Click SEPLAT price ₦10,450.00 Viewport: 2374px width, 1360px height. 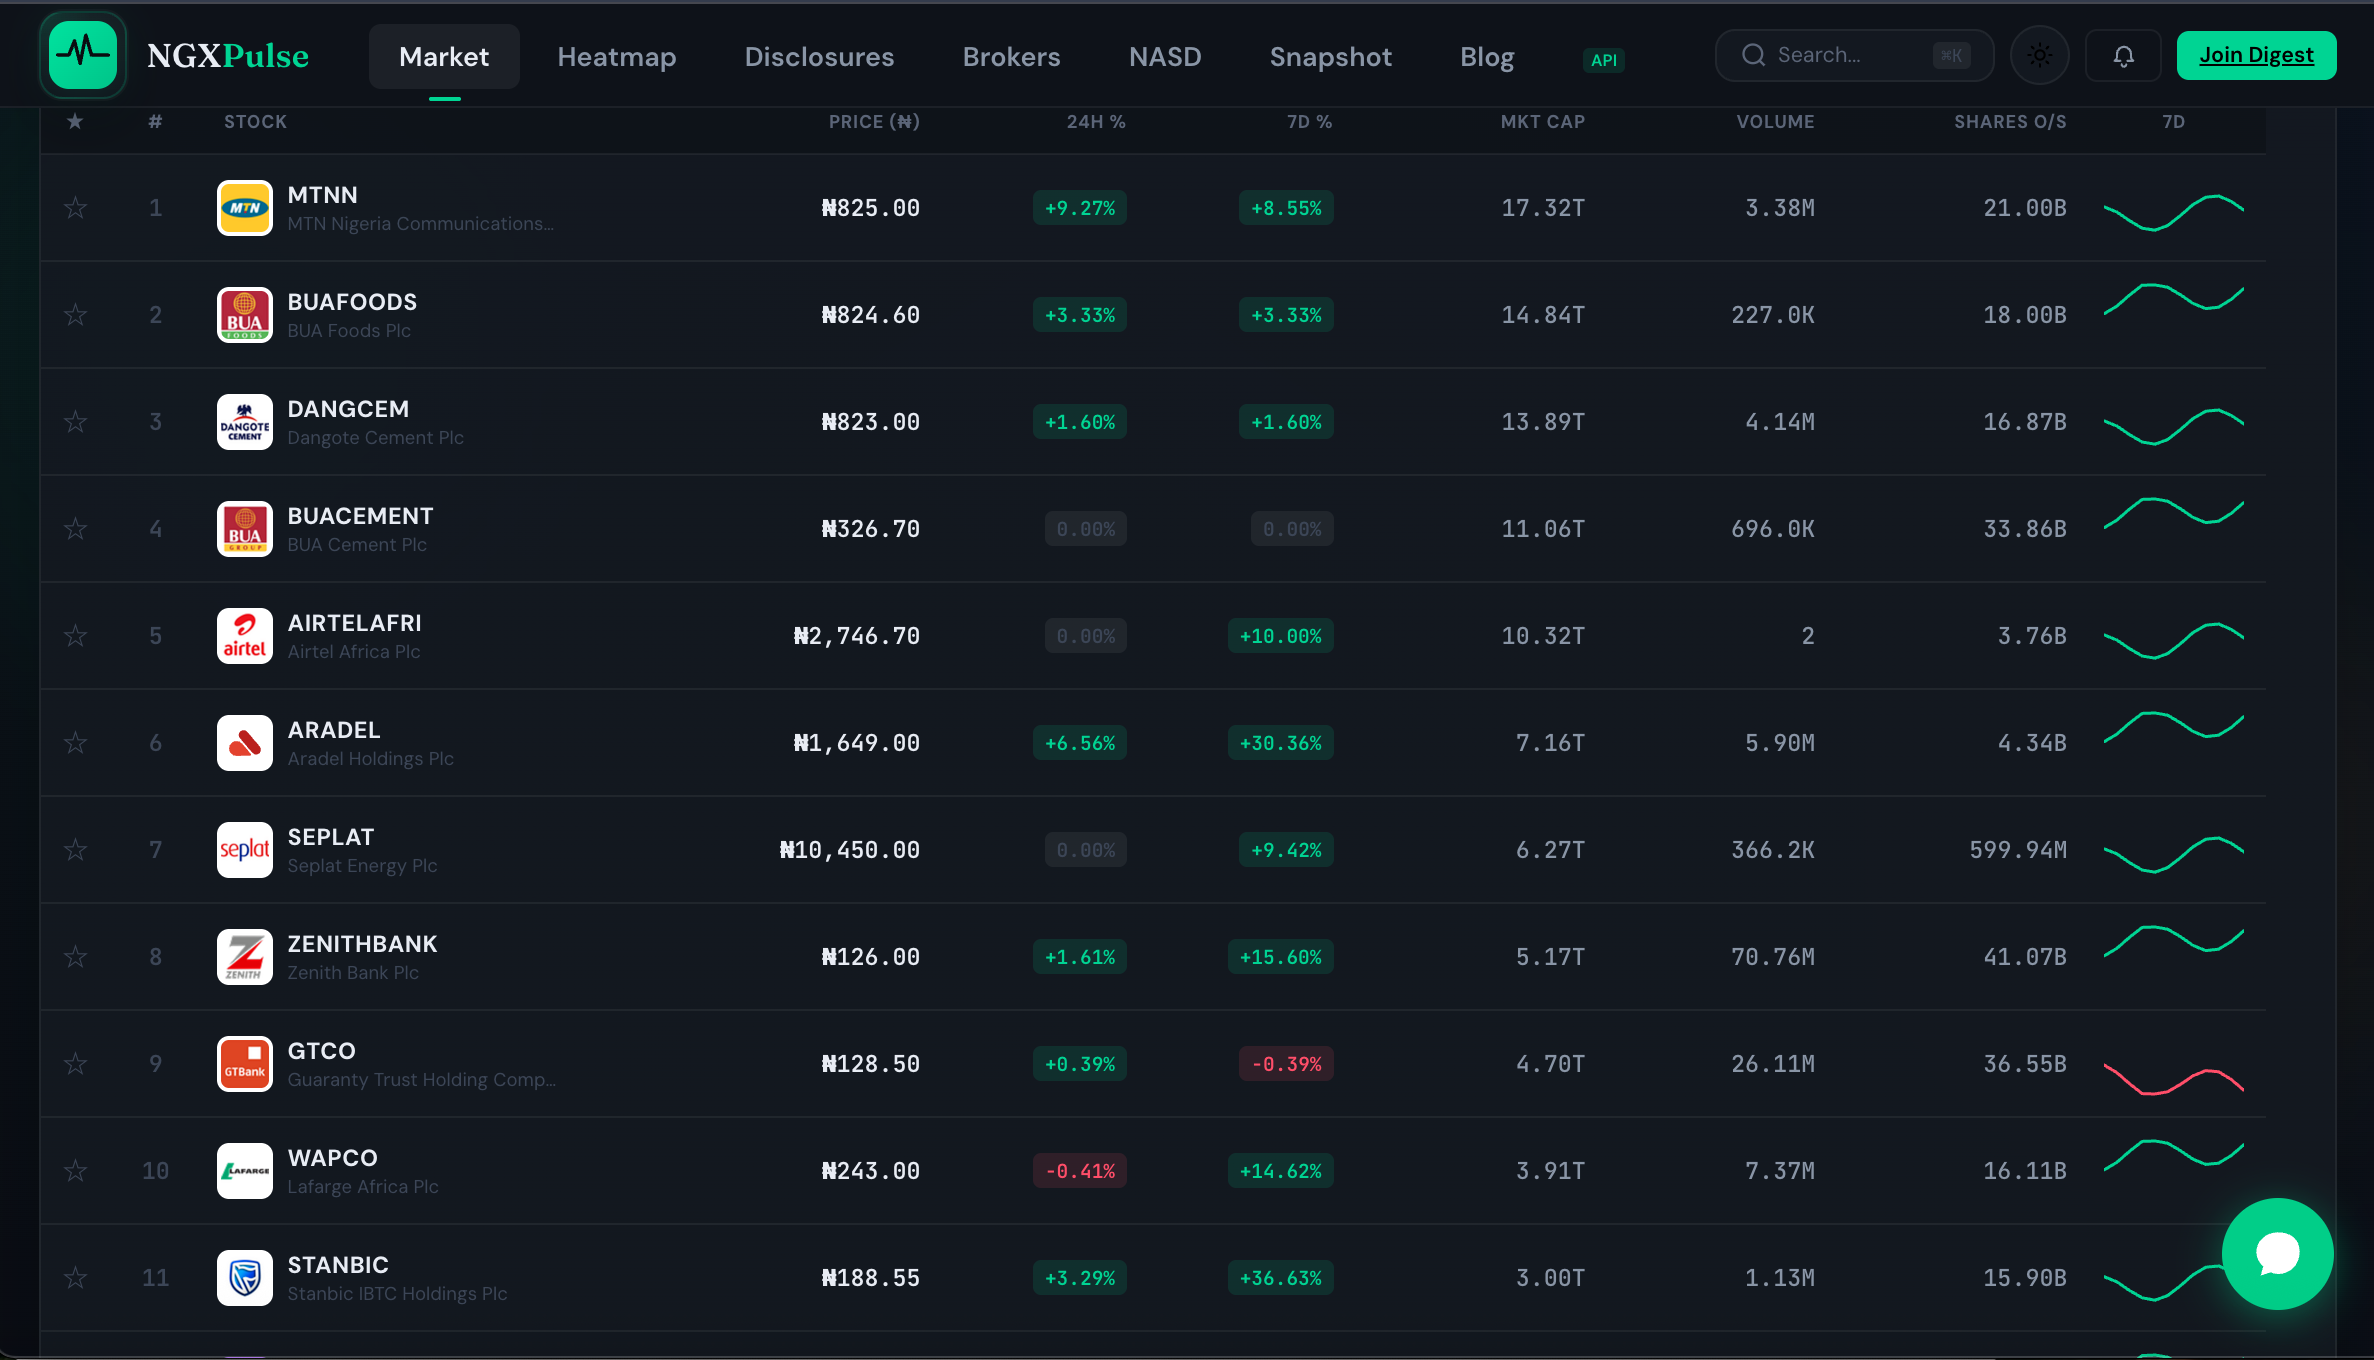pos(850,850)
